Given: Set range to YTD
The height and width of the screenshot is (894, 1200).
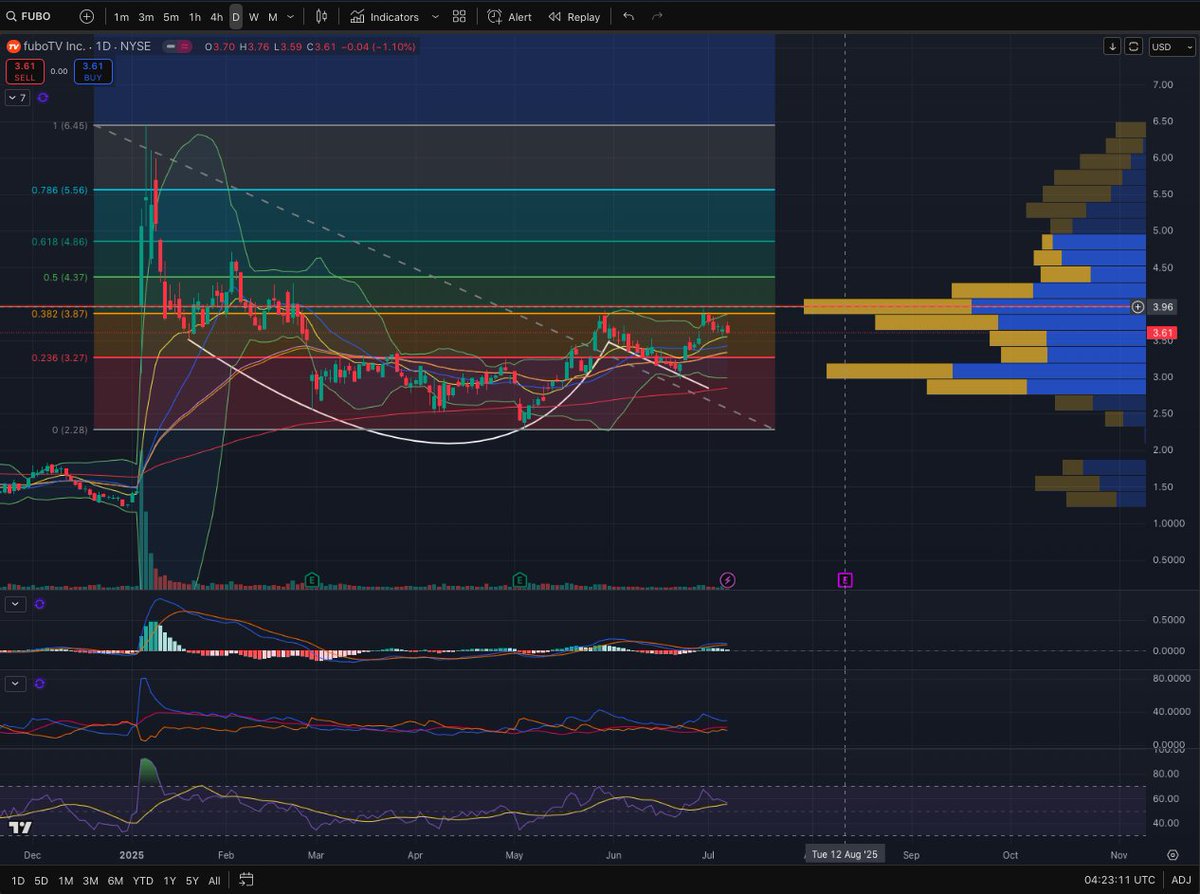Looking at the screenshot, I should pos(143,881).
